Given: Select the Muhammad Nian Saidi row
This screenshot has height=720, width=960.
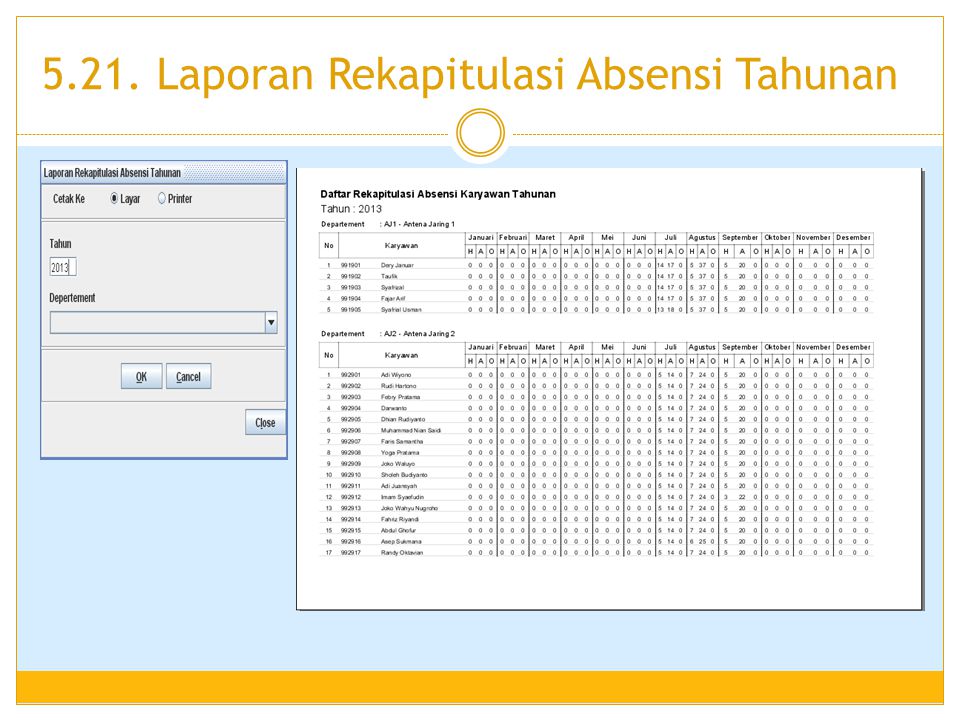Looking at the screenshot, I should (410, 430).
